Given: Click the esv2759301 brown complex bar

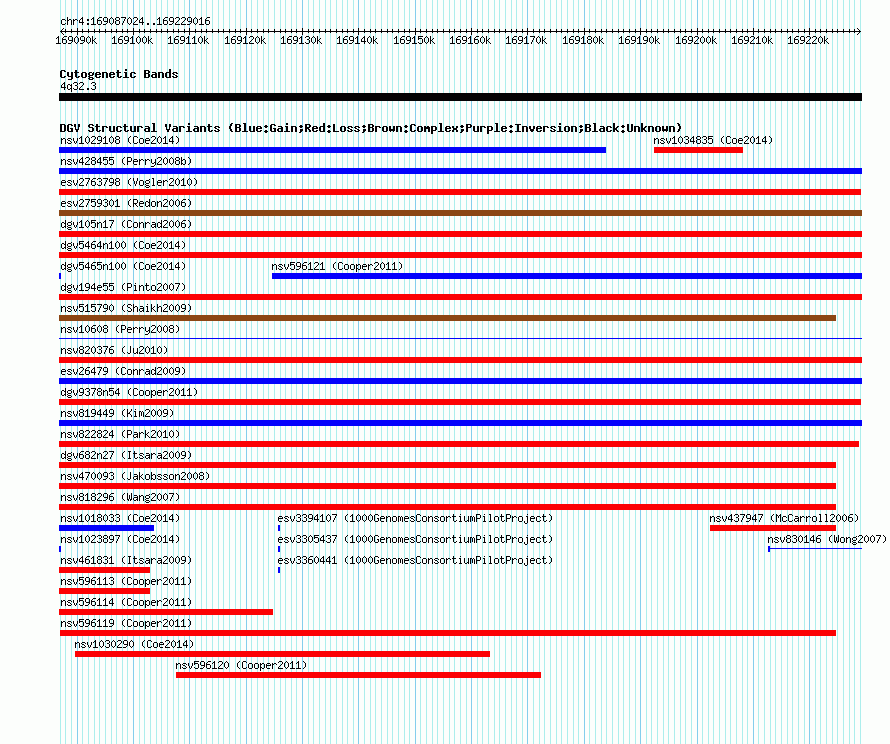Looking at the screenshot, I should [460, 213].
